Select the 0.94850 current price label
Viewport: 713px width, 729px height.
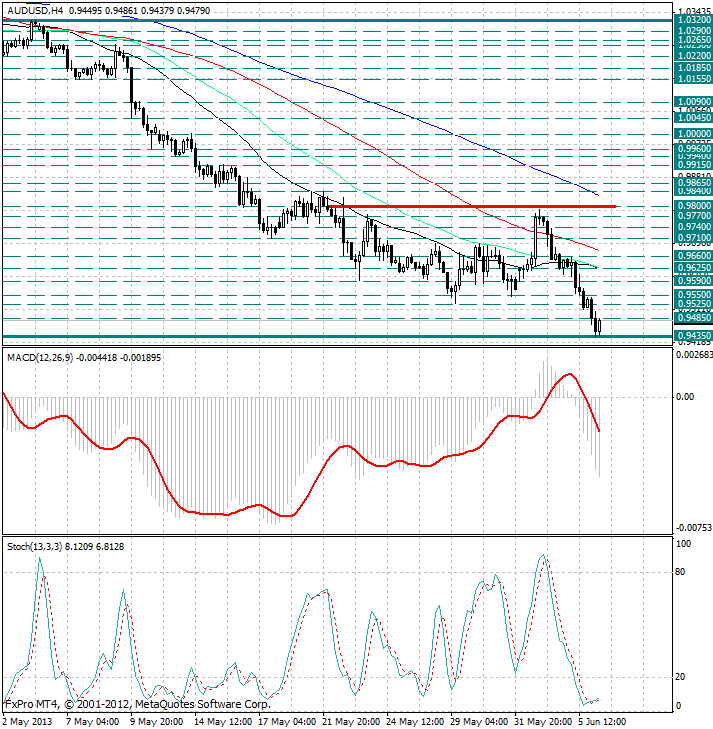click(693, 318)
